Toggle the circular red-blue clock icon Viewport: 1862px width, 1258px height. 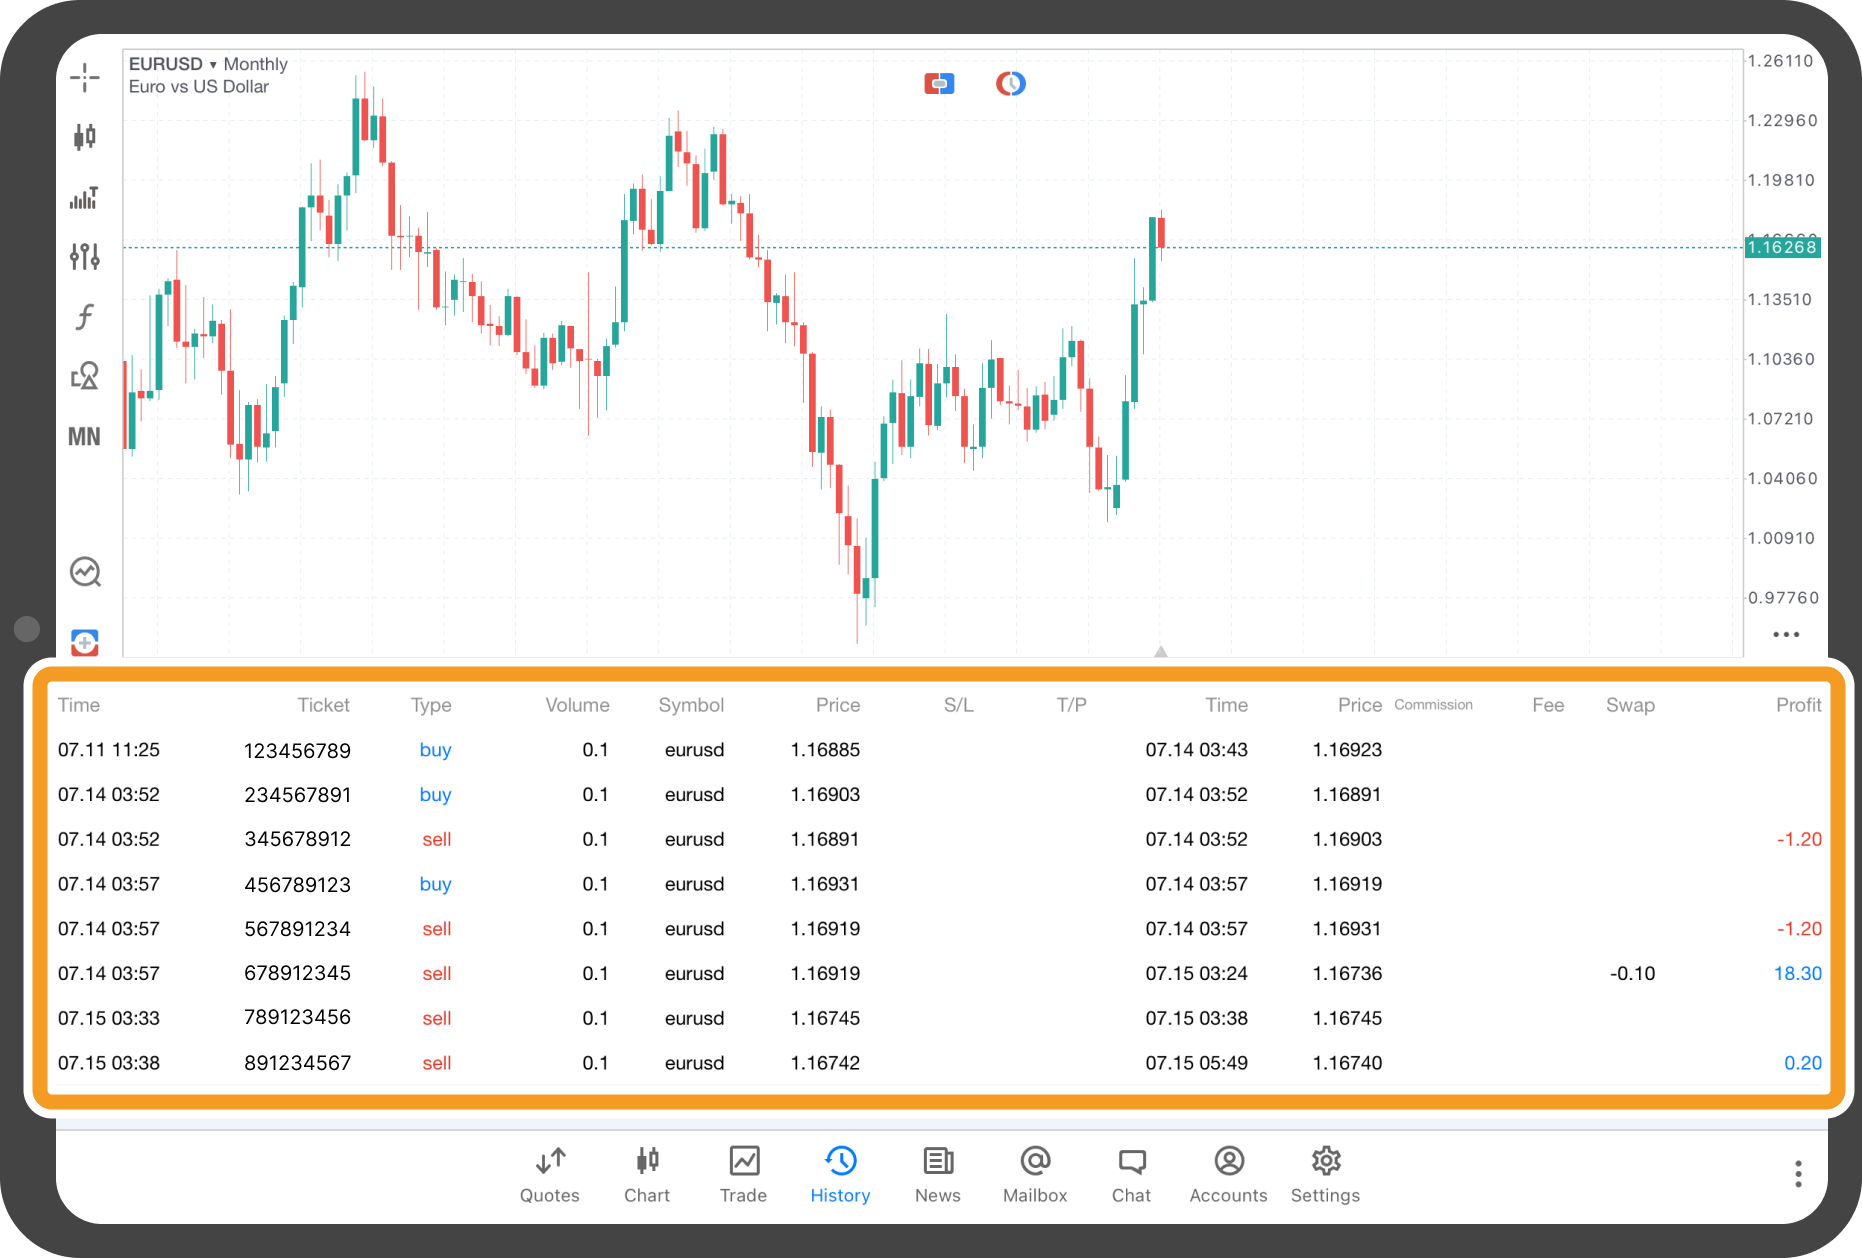point(1011,84)
